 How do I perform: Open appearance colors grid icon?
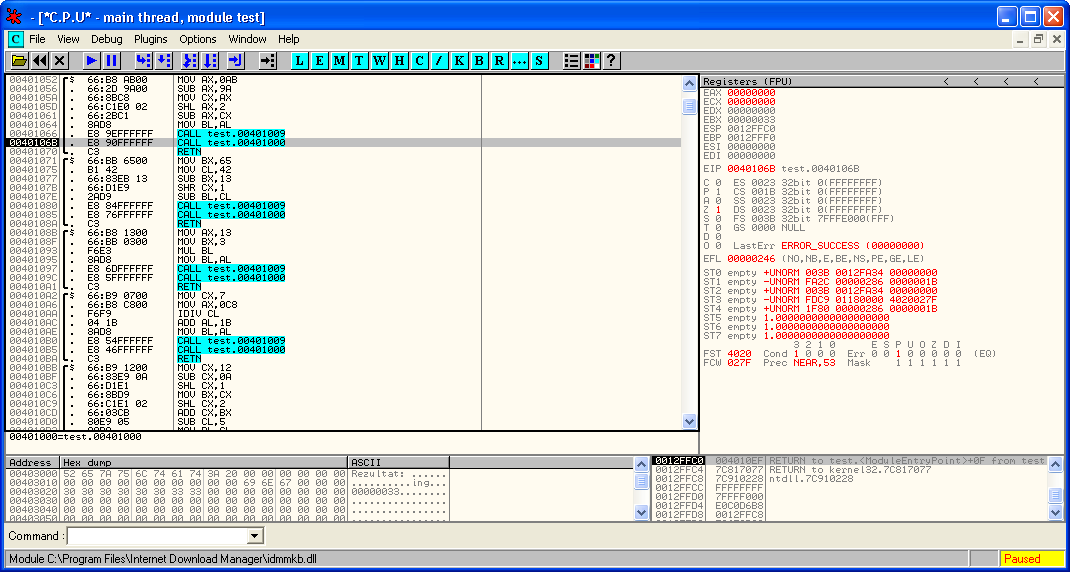[x=592, y=61]
